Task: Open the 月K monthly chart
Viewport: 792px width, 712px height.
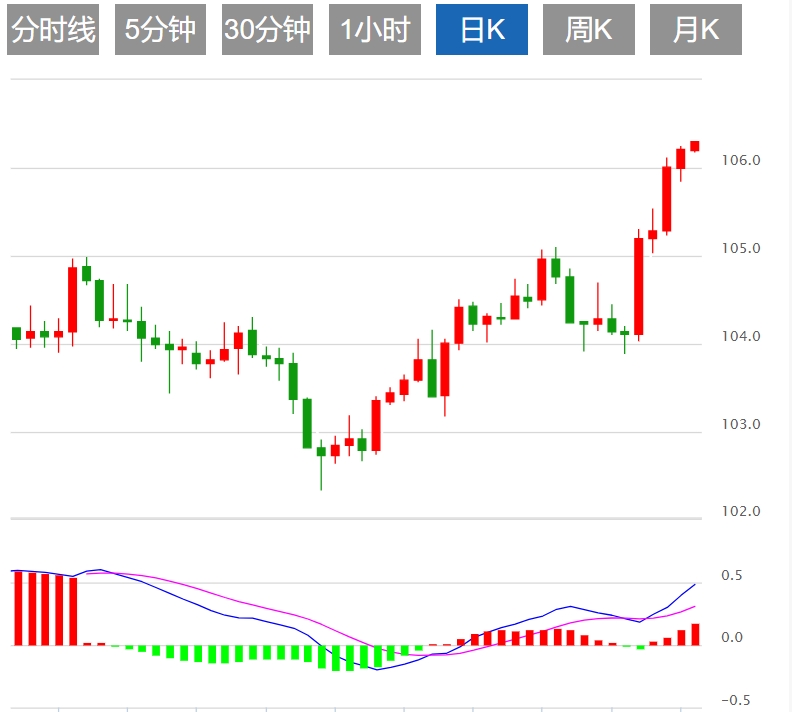Action: coord(696,30)
